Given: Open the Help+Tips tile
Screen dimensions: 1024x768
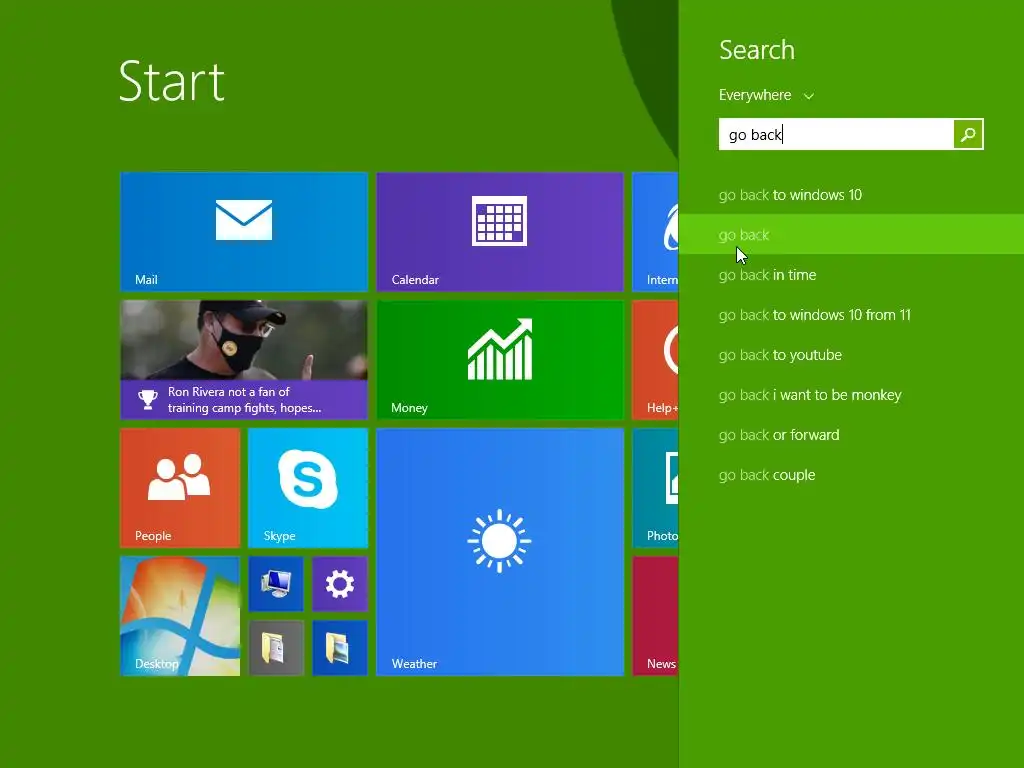Looking at the screenshot, I should [655, 359].
